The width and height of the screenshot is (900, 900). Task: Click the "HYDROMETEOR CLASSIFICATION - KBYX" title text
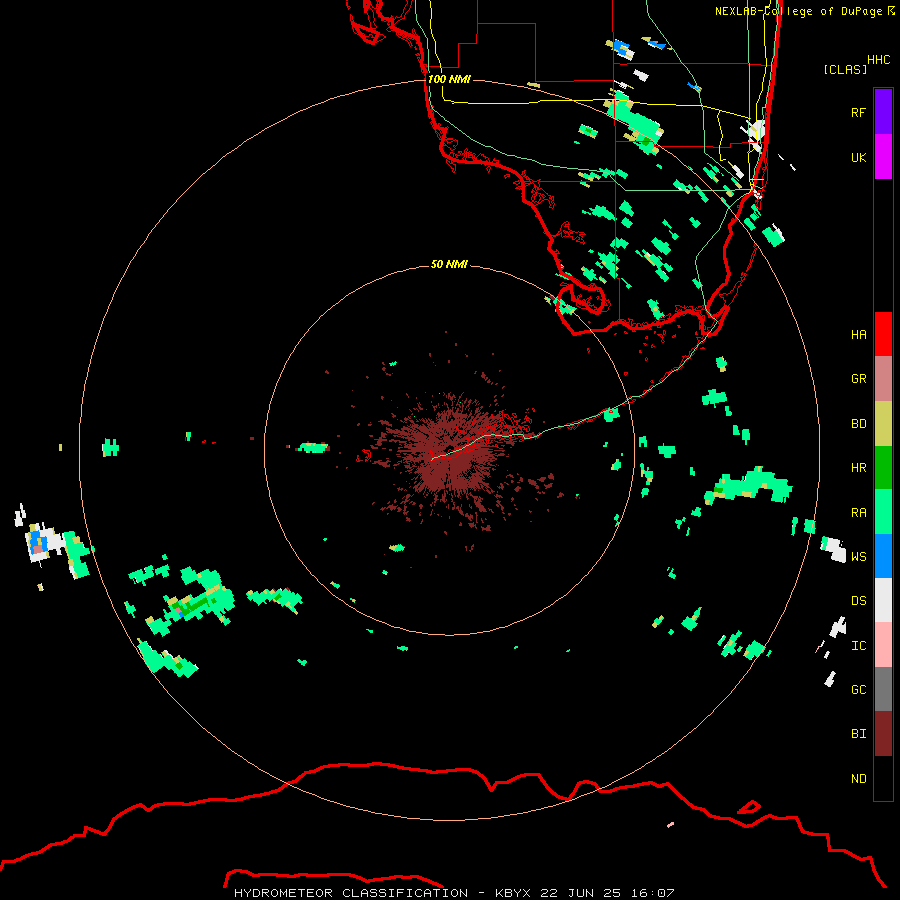tap(382, 893)
